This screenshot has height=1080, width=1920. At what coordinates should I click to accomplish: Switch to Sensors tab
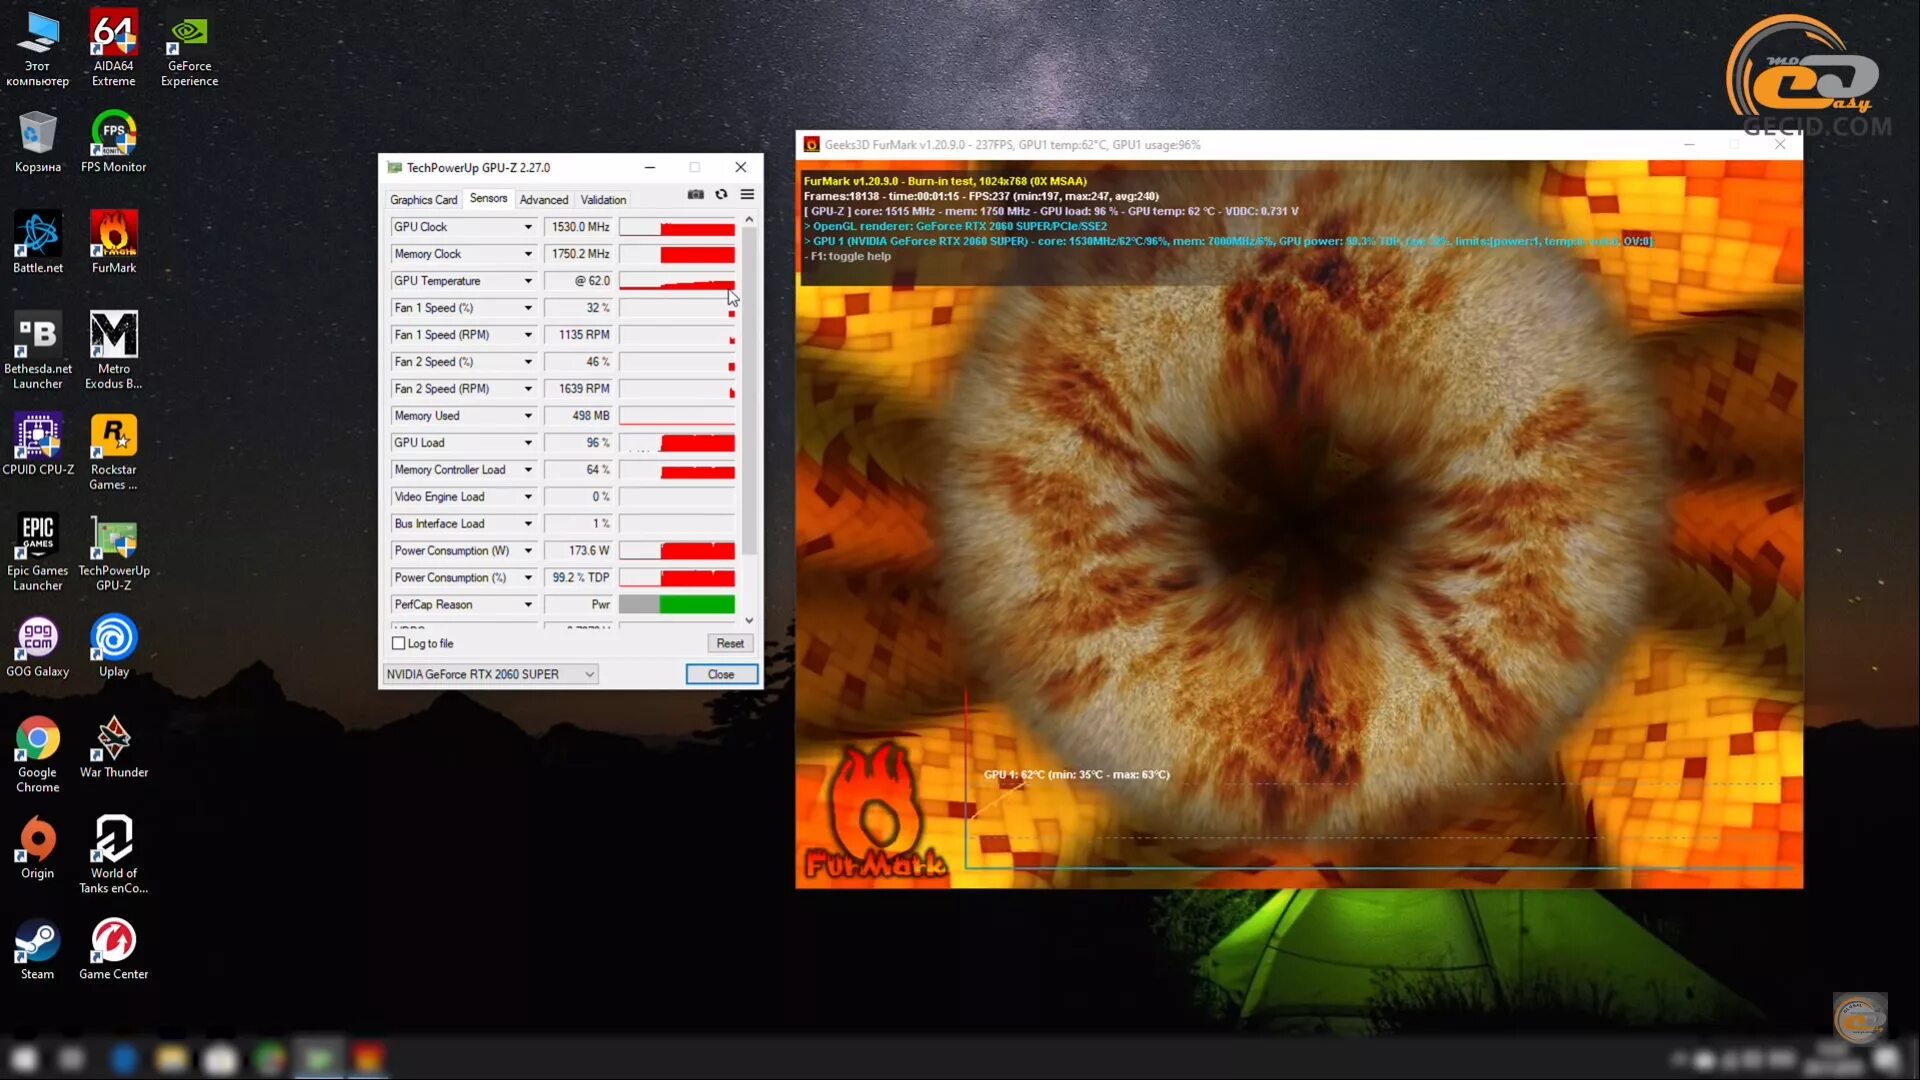tap(488, 198)
